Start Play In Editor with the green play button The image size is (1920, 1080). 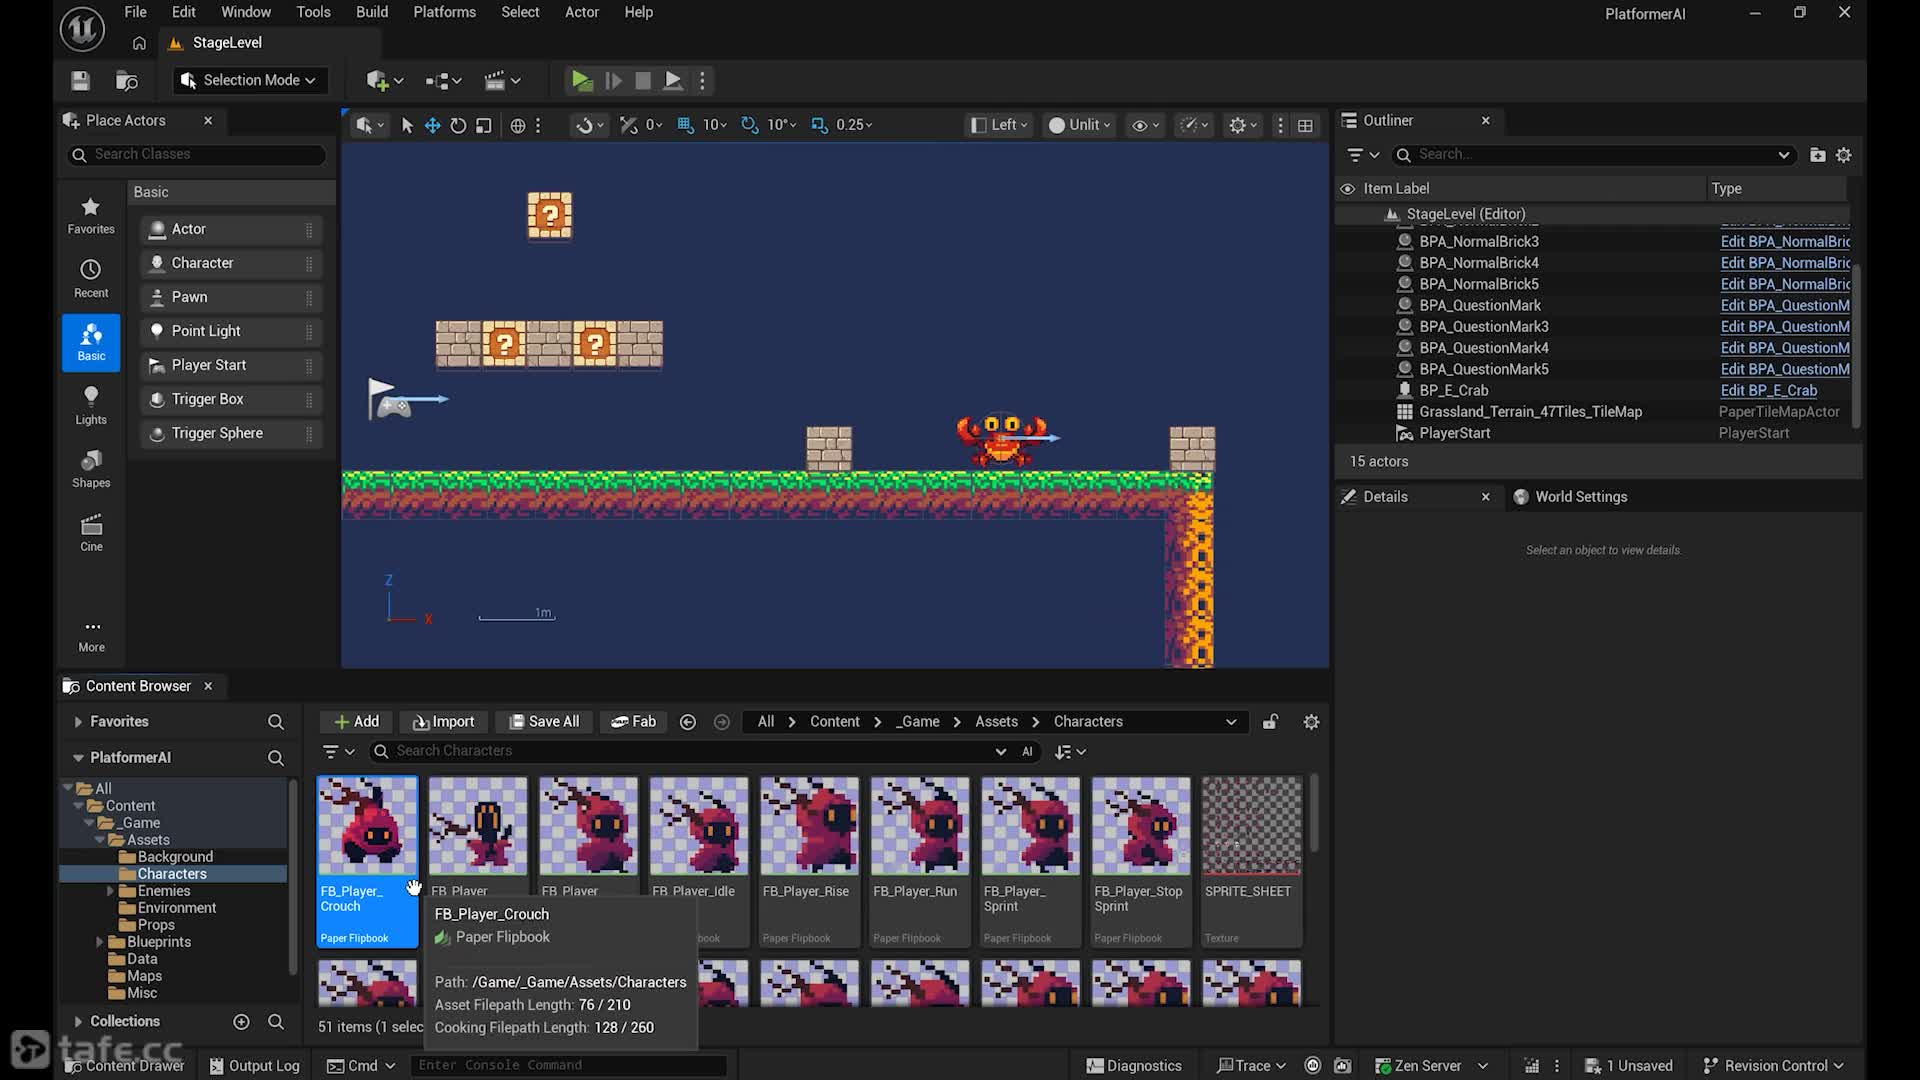(x=581, y=81)
